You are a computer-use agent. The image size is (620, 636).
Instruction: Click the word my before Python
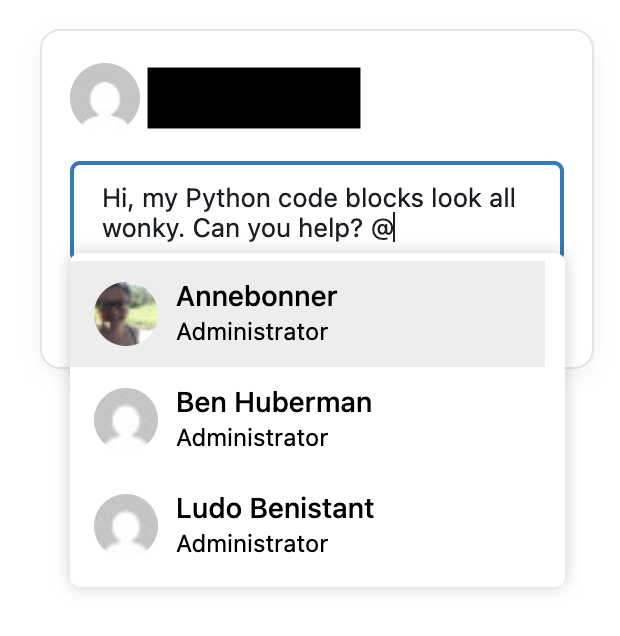click(160, 201)
